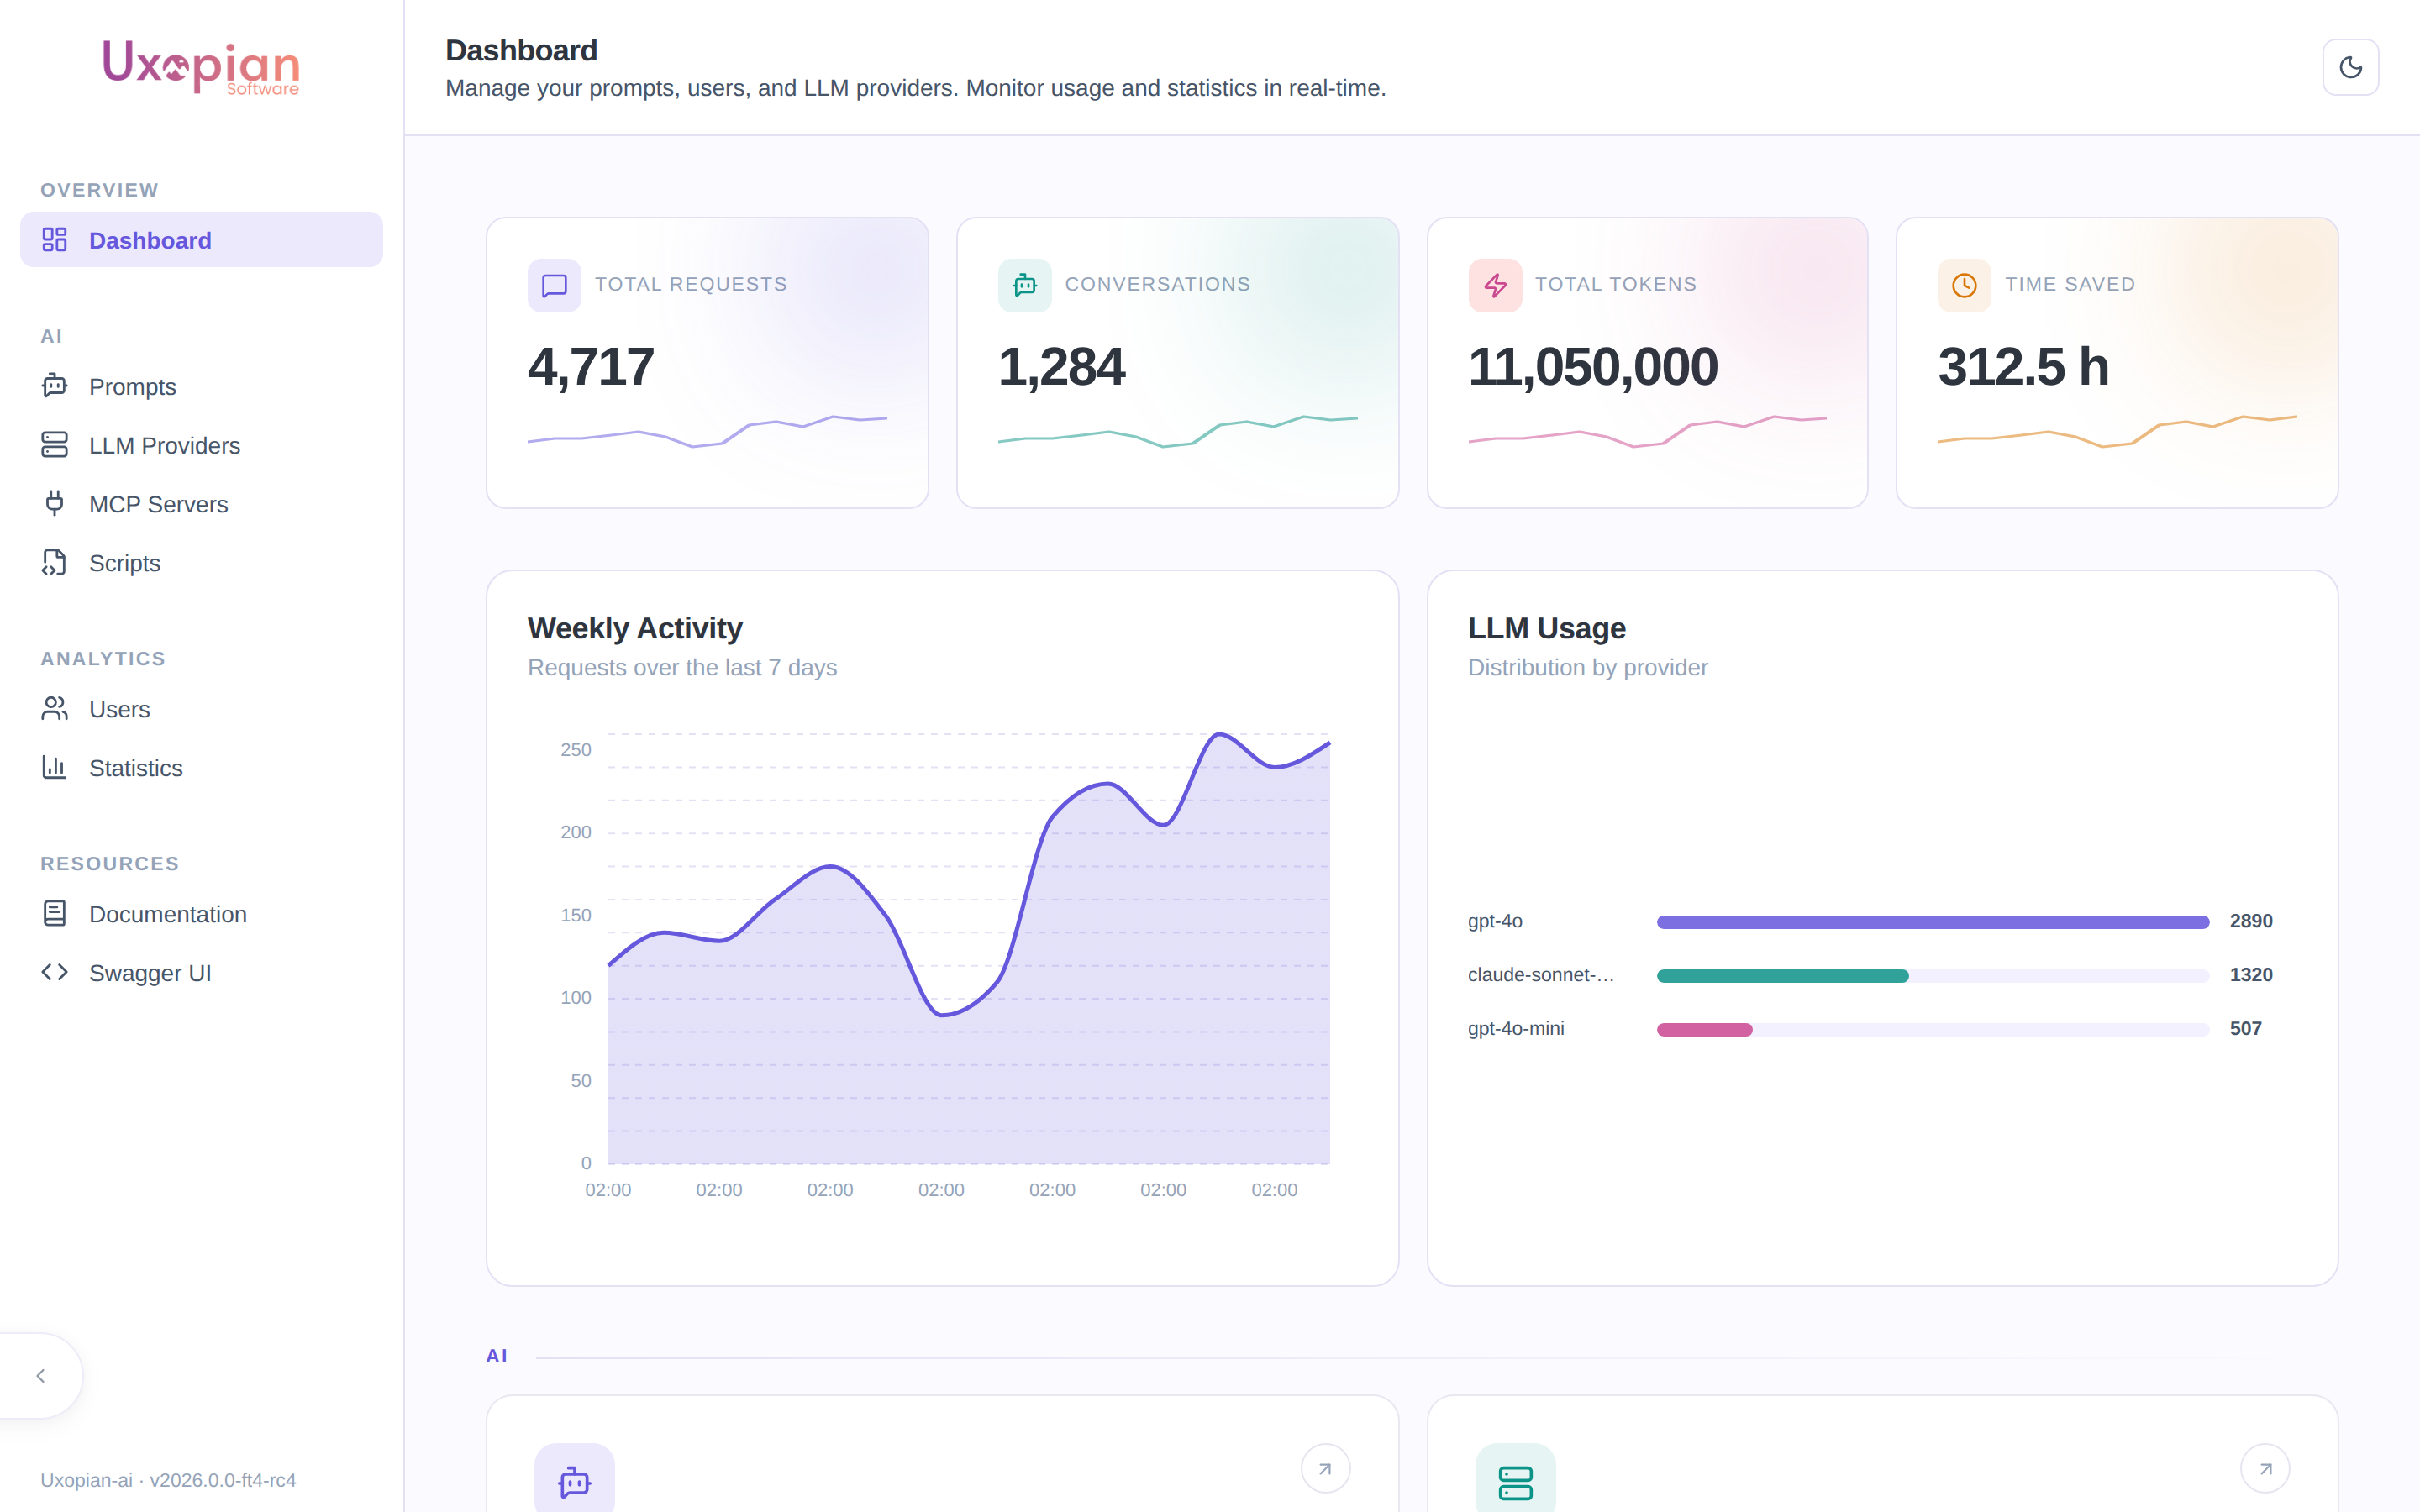This screenshot has height=1512, width=2420.
Task: Open the first AI card with its arrow button
Action: (1325, 1469)
